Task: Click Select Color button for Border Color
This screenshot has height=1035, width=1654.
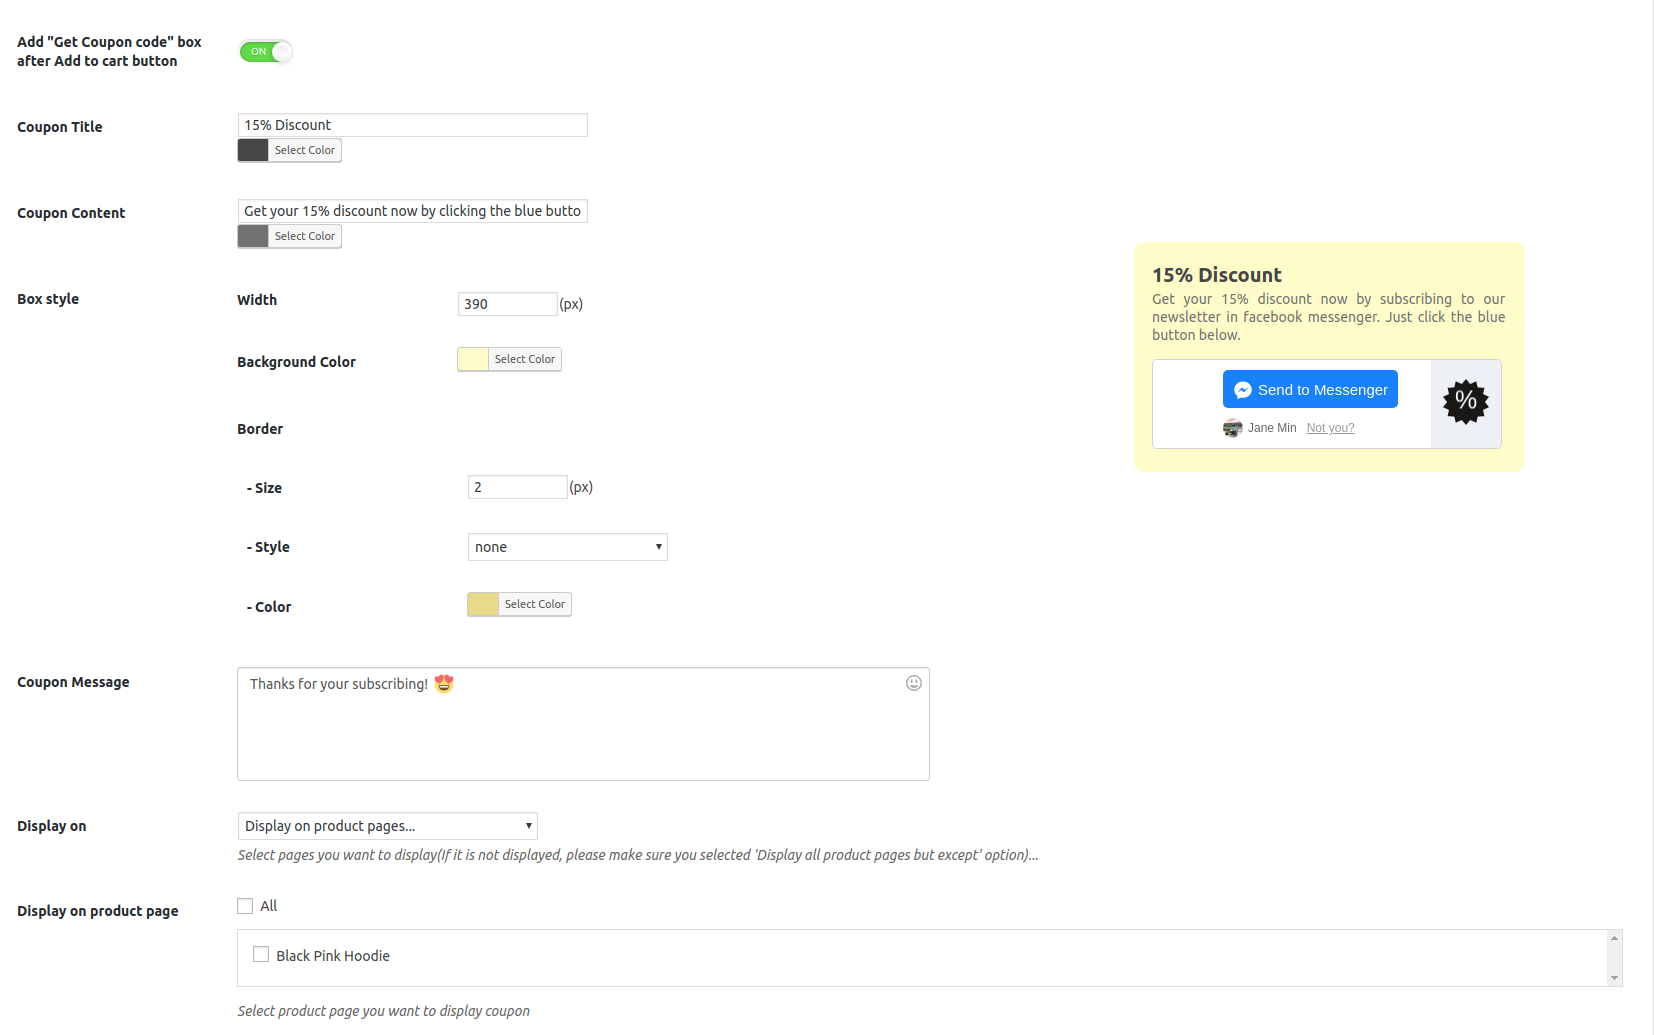Action: coord(535,604)
